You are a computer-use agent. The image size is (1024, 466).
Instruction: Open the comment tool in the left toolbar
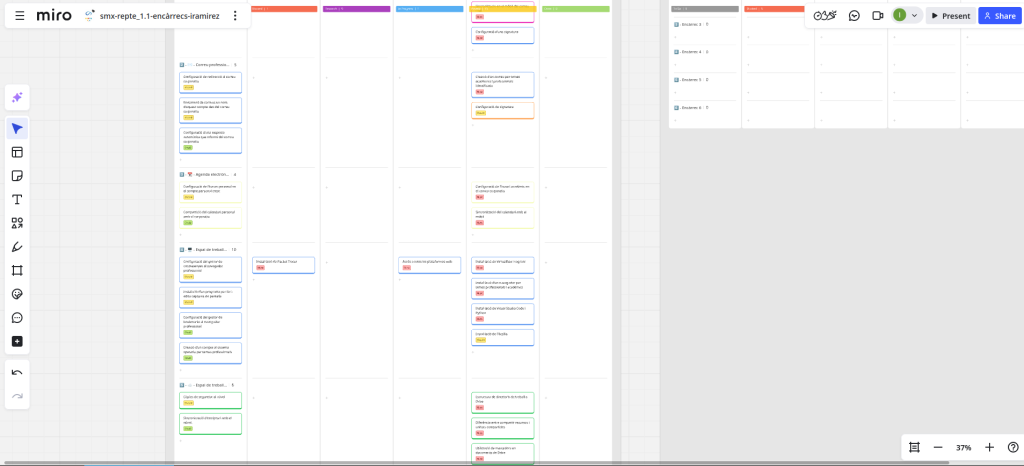[17, 318]
